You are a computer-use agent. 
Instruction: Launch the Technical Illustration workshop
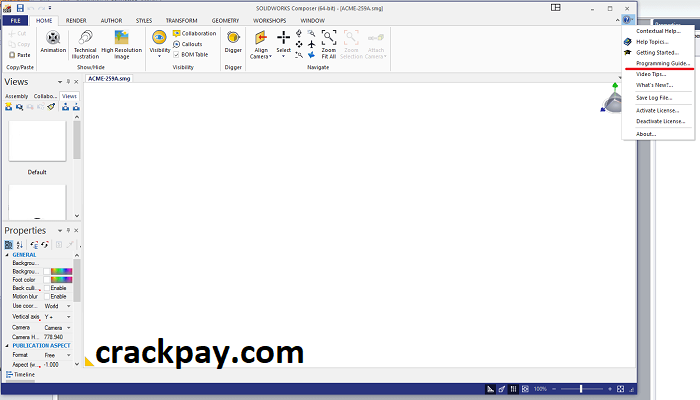click(85, 45)
